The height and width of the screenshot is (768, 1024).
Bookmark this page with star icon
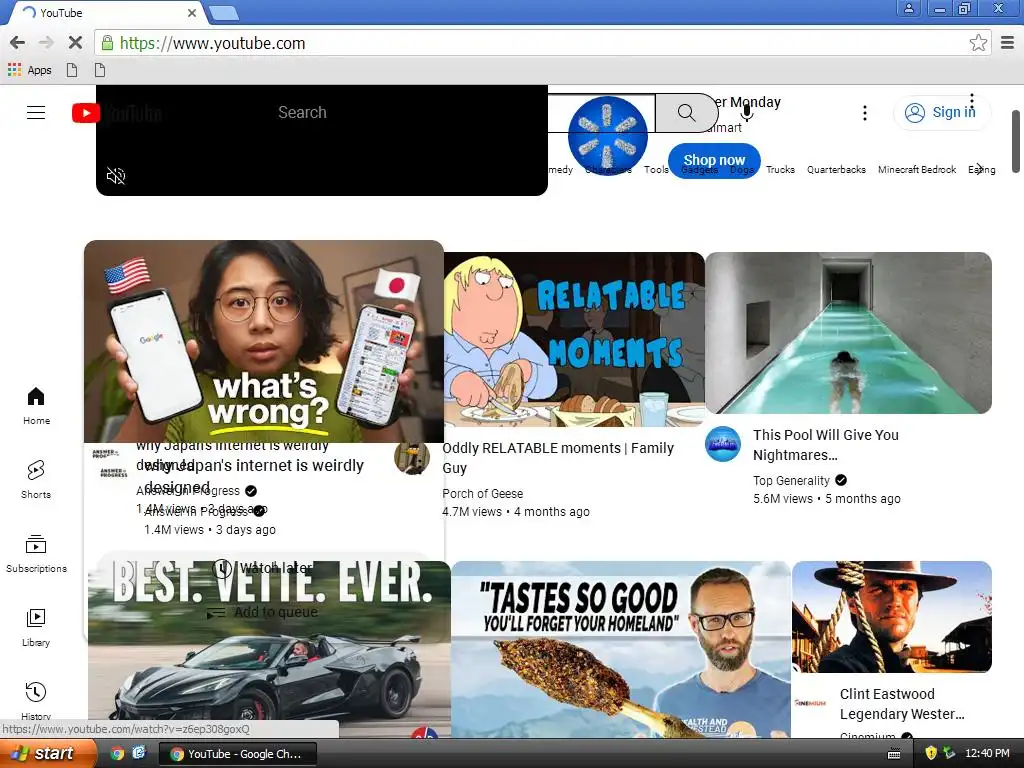point(978,43)
